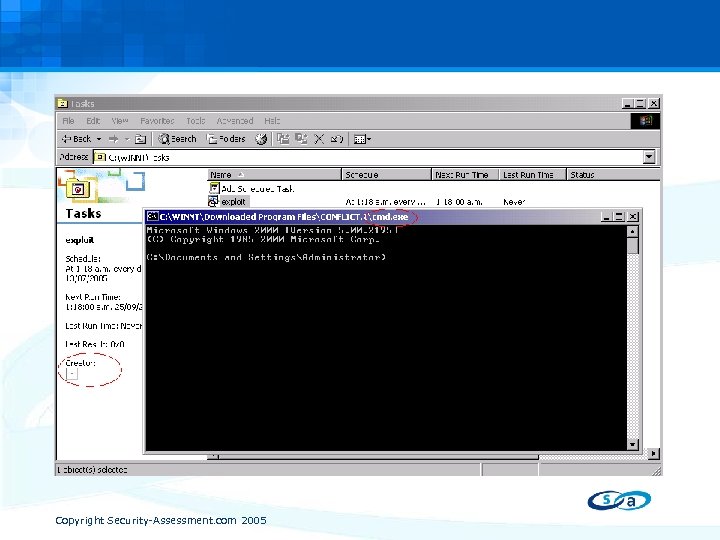Click the 'Tasks' heading in left pane
Screen dimensions: 720x540
pyautogui.click(x=83, y=214)
